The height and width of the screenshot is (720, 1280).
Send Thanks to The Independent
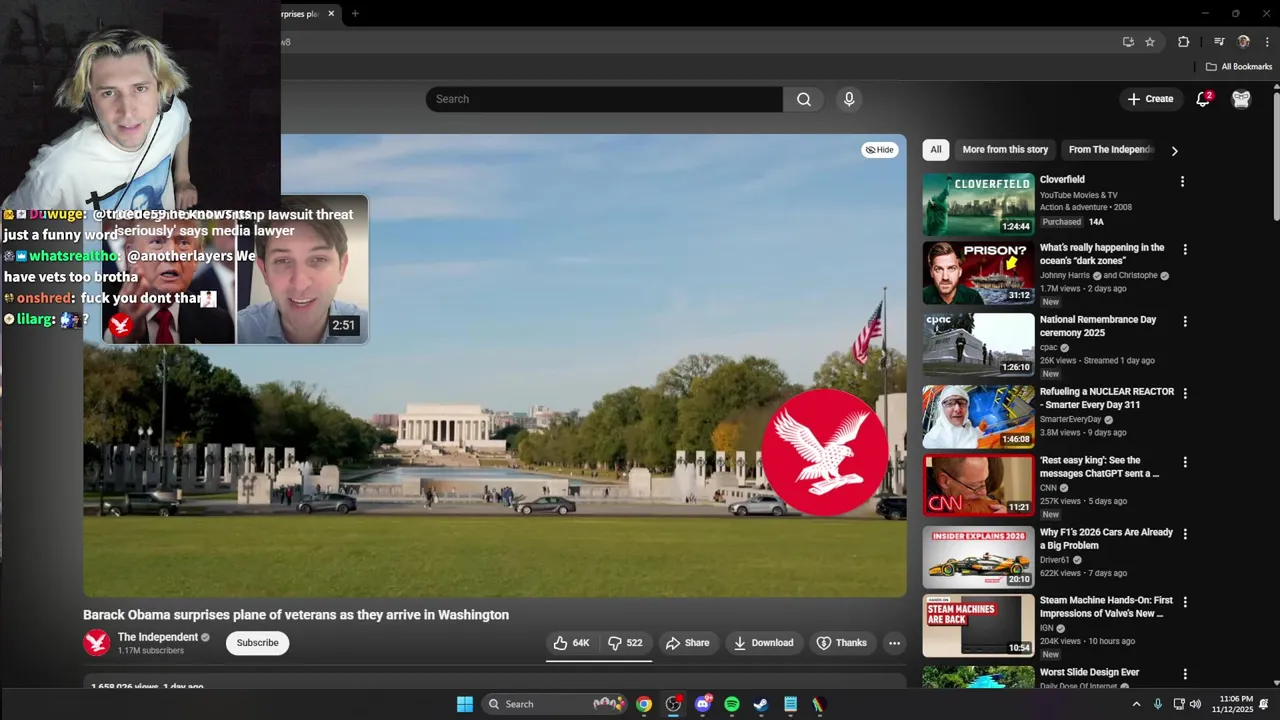click(x=842, y=643)
